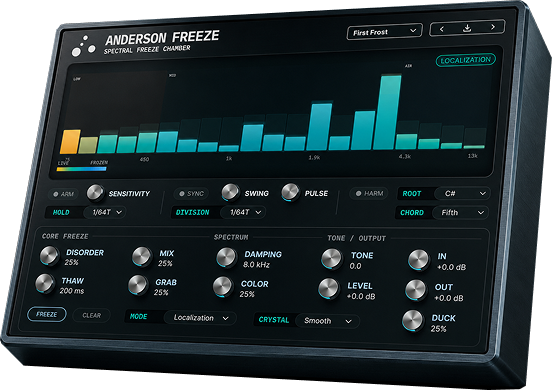This screenshot has width=552, height=391.
Task: Click the MIX knob
Action: (x=142, y=256)
